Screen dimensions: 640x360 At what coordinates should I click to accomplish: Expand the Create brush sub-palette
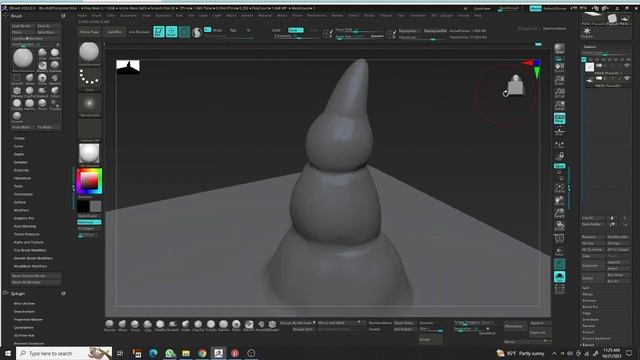coord(19,138)
